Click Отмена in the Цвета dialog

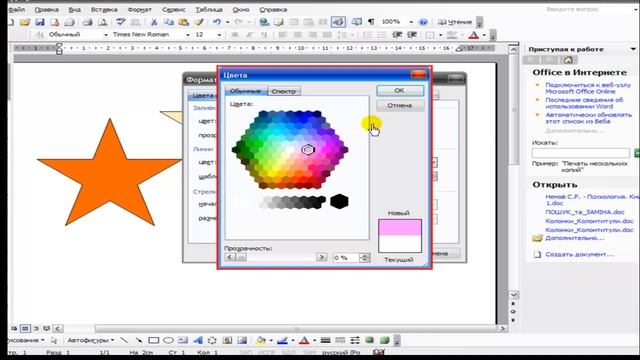[x=400, y=106]
